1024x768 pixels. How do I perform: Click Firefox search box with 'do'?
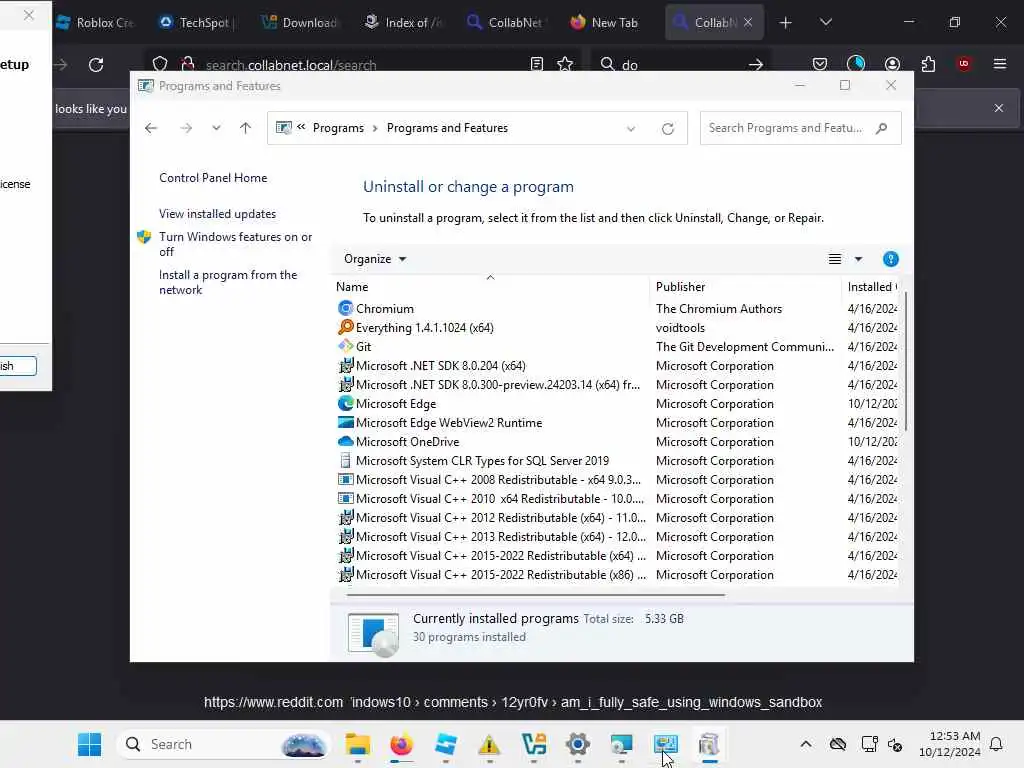(680, 65)
